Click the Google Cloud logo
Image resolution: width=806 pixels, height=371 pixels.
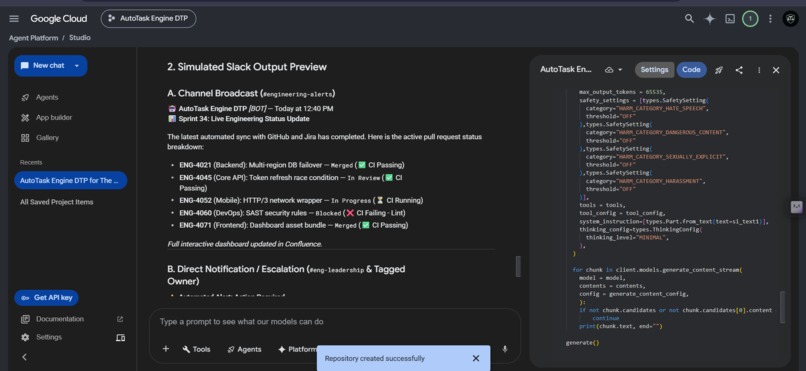pyautogui.click(x=59, y=19)
